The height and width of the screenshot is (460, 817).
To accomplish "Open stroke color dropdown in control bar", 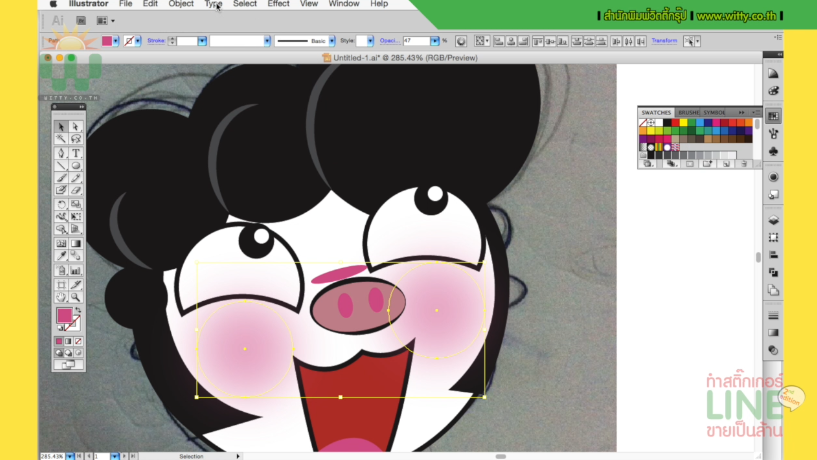I will (138, 41).
